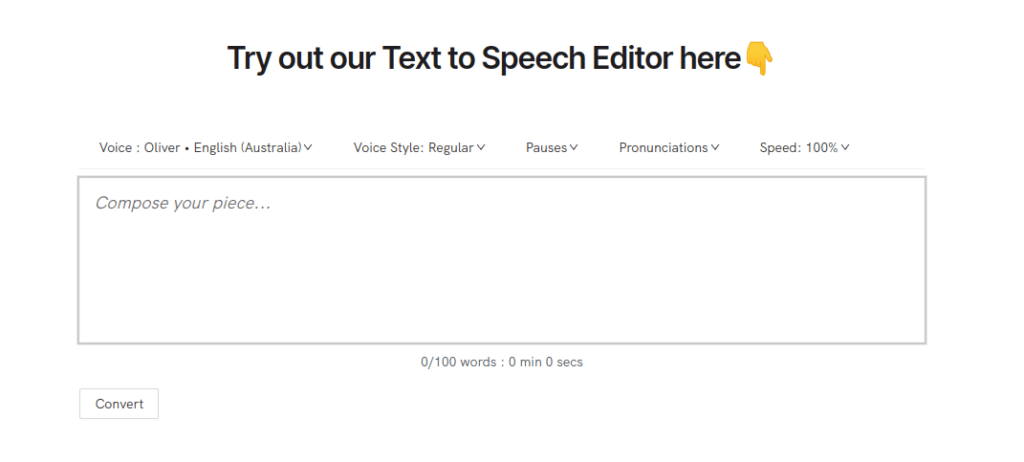This screenshot has height=462, width=1024.
Task: Open the Speed dropdown
Action: click(x=804, y=148)
